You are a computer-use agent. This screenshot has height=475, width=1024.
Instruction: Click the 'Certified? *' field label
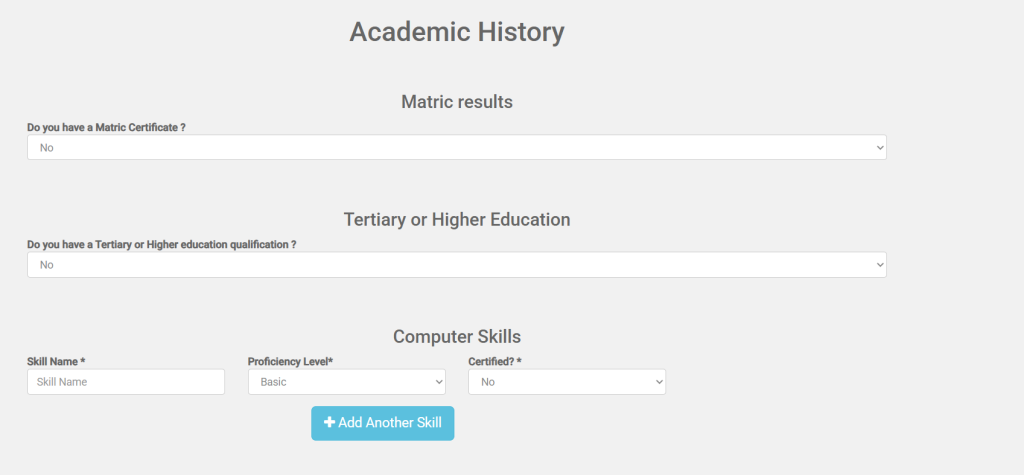click(495, 361)
